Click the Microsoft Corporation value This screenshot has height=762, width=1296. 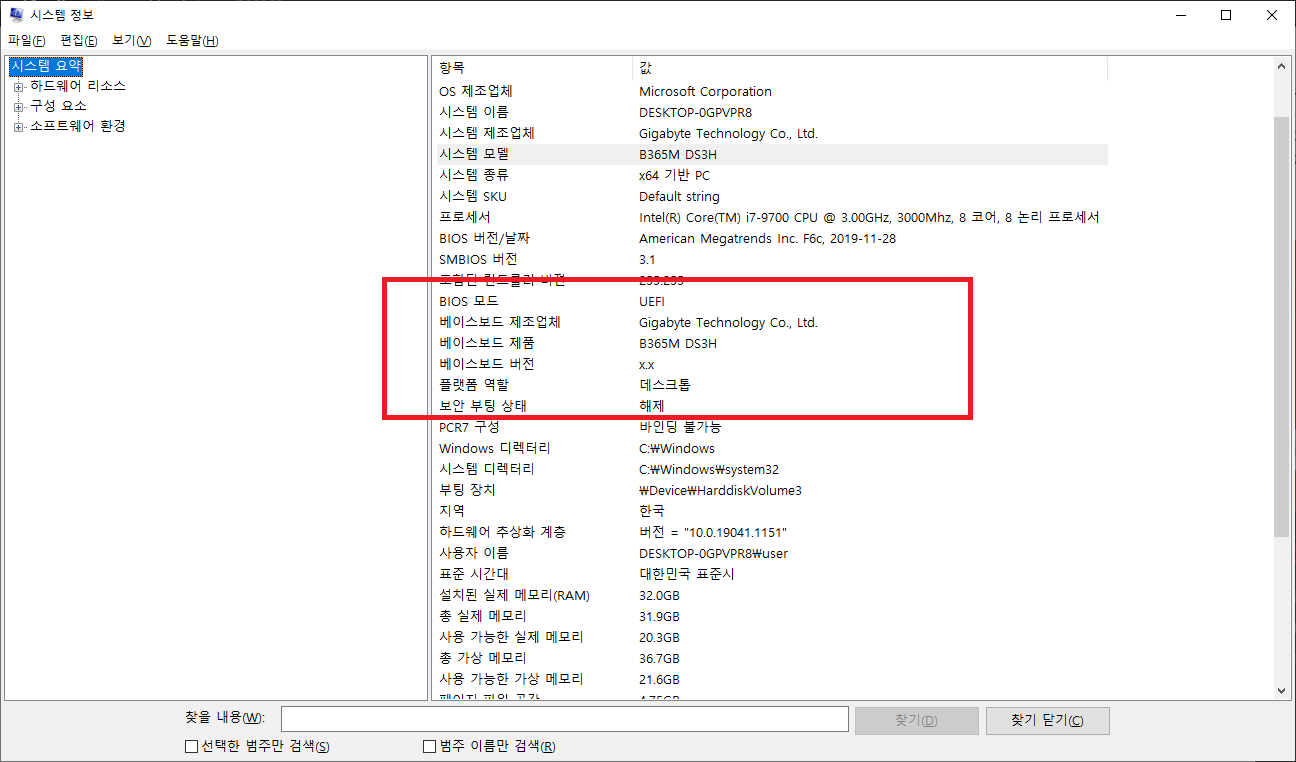[x=705, y=91]
